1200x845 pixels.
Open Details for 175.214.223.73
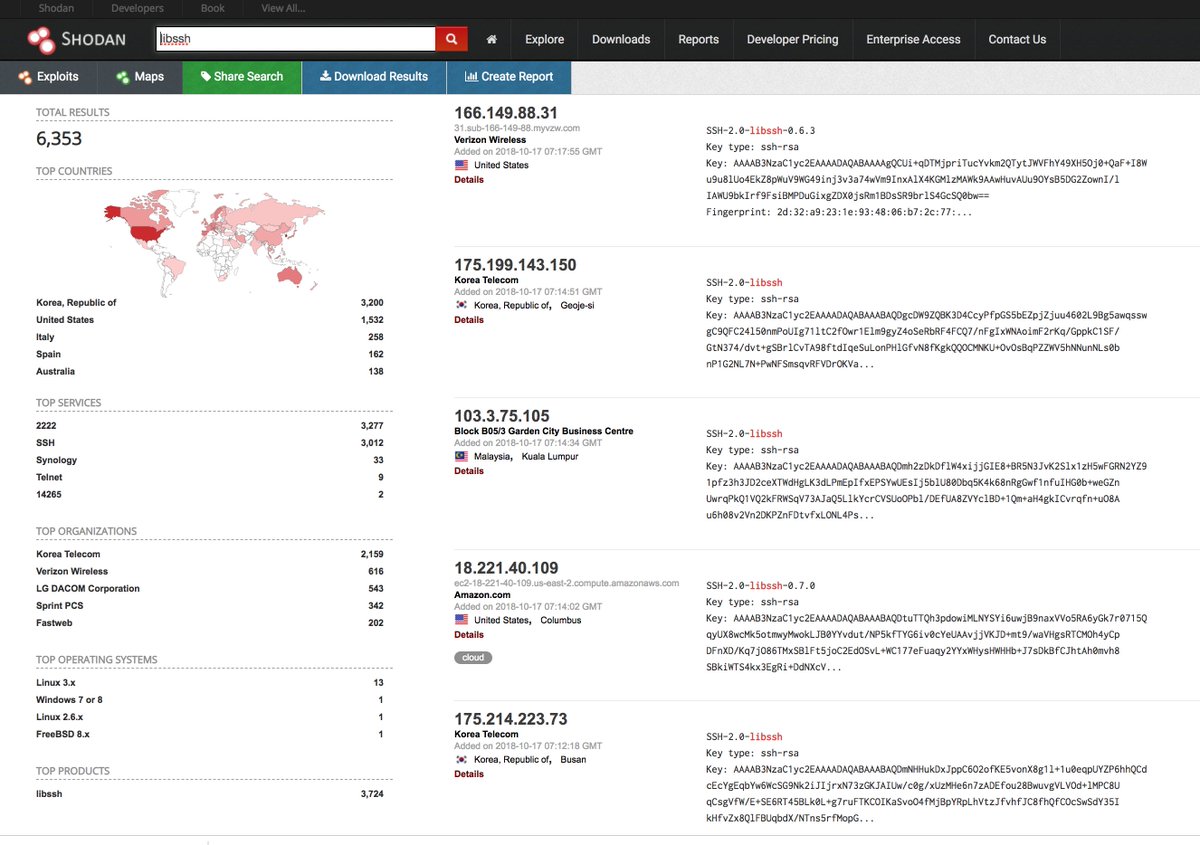click(469, 774)
